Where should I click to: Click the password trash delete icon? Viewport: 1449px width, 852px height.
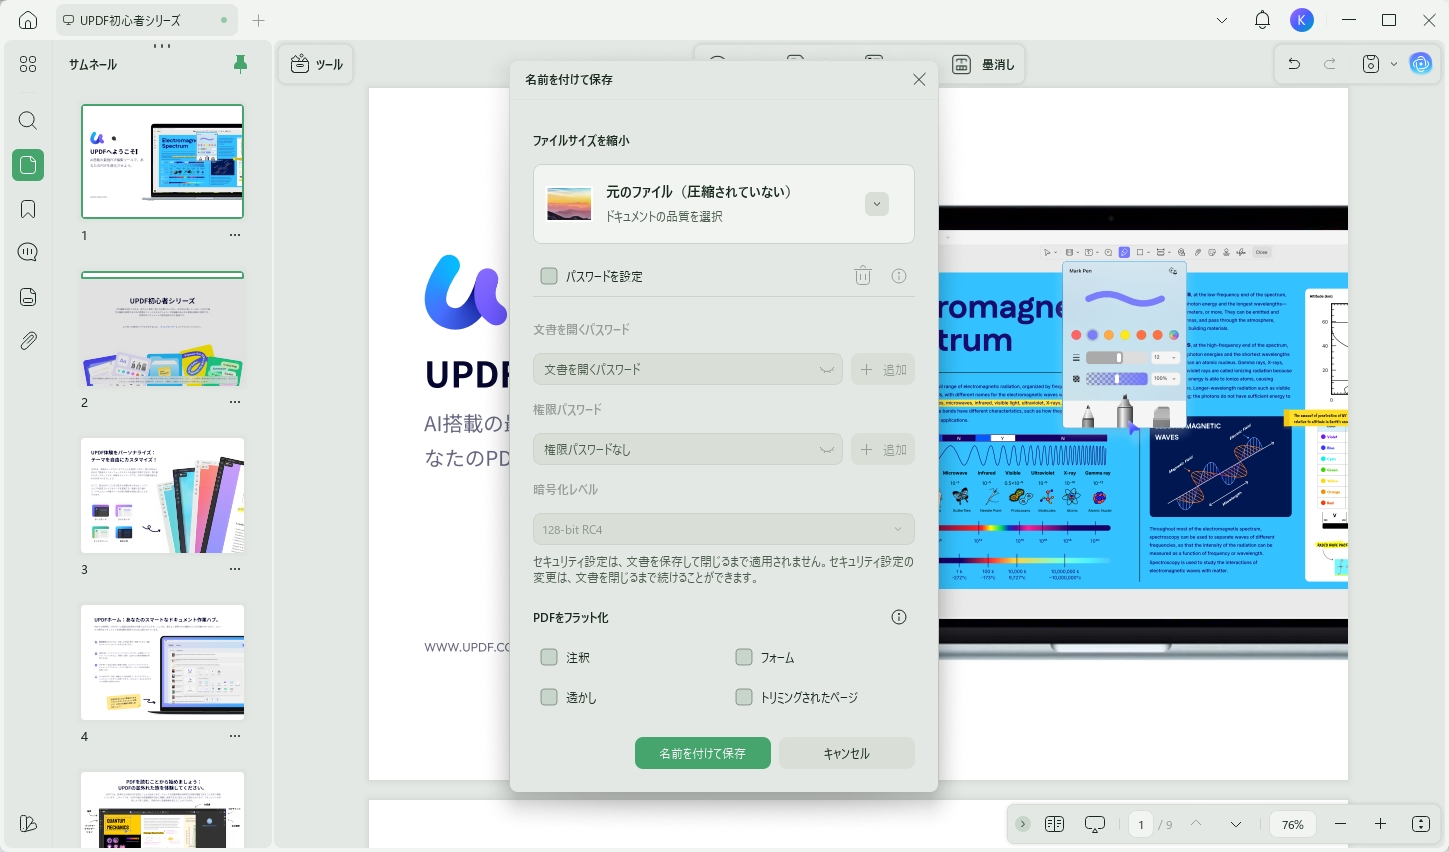coord(863,276)
